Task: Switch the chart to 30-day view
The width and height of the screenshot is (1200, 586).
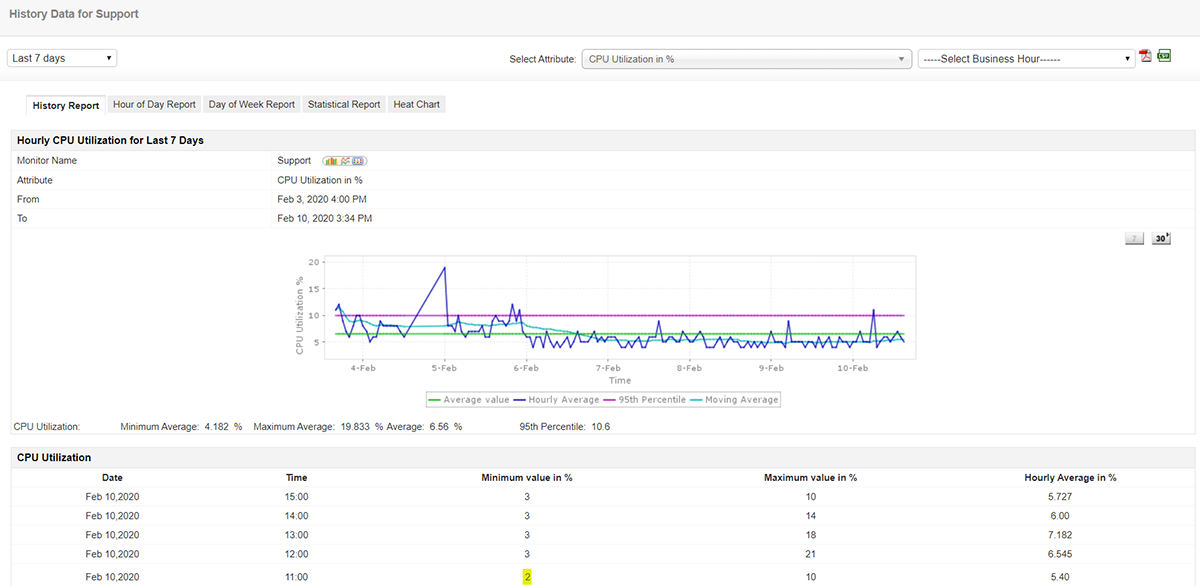Action: coord(1161,239)
